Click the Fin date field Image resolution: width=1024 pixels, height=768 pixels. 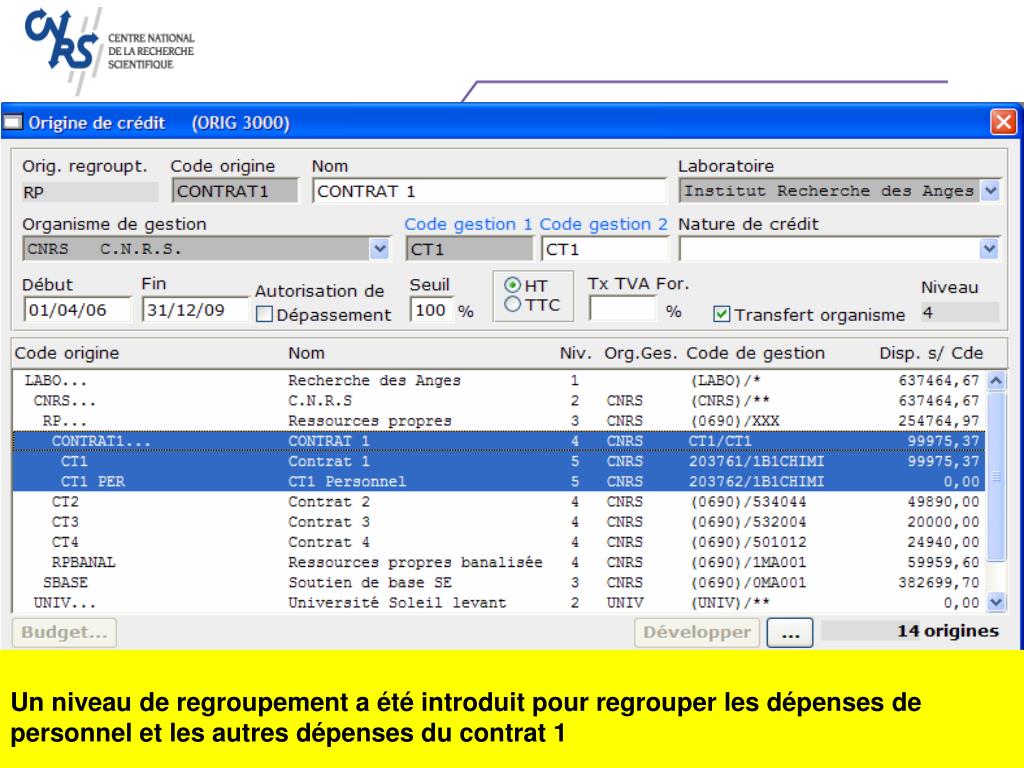point(195,310)
